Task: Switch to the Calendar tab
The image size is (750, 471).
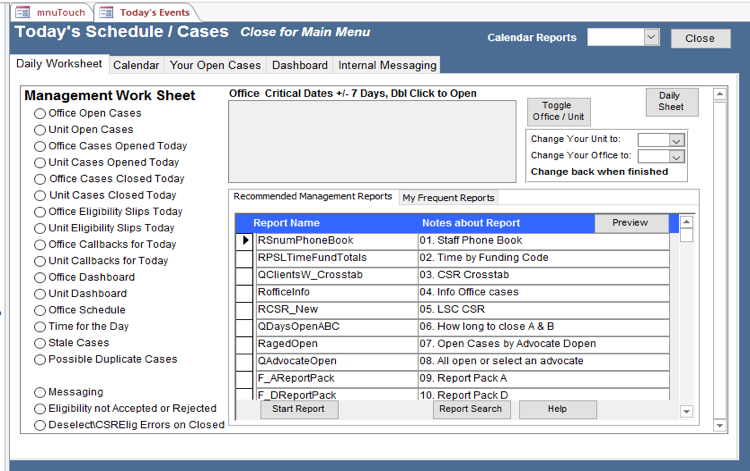Action: coord(135,65)
